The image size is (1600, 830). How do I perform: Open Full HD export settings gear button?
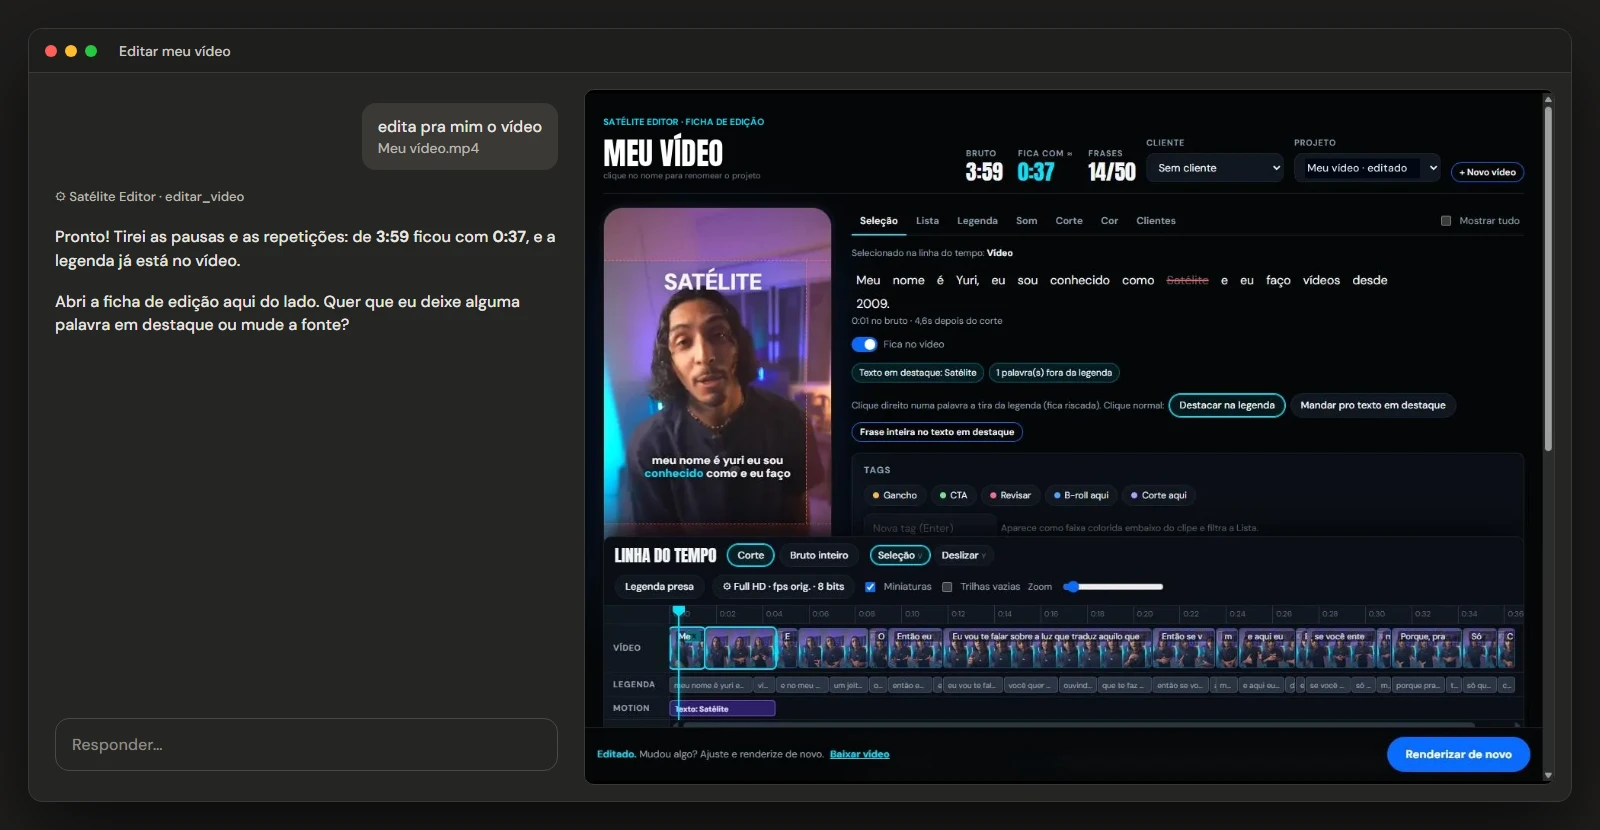tap(783, 587)
